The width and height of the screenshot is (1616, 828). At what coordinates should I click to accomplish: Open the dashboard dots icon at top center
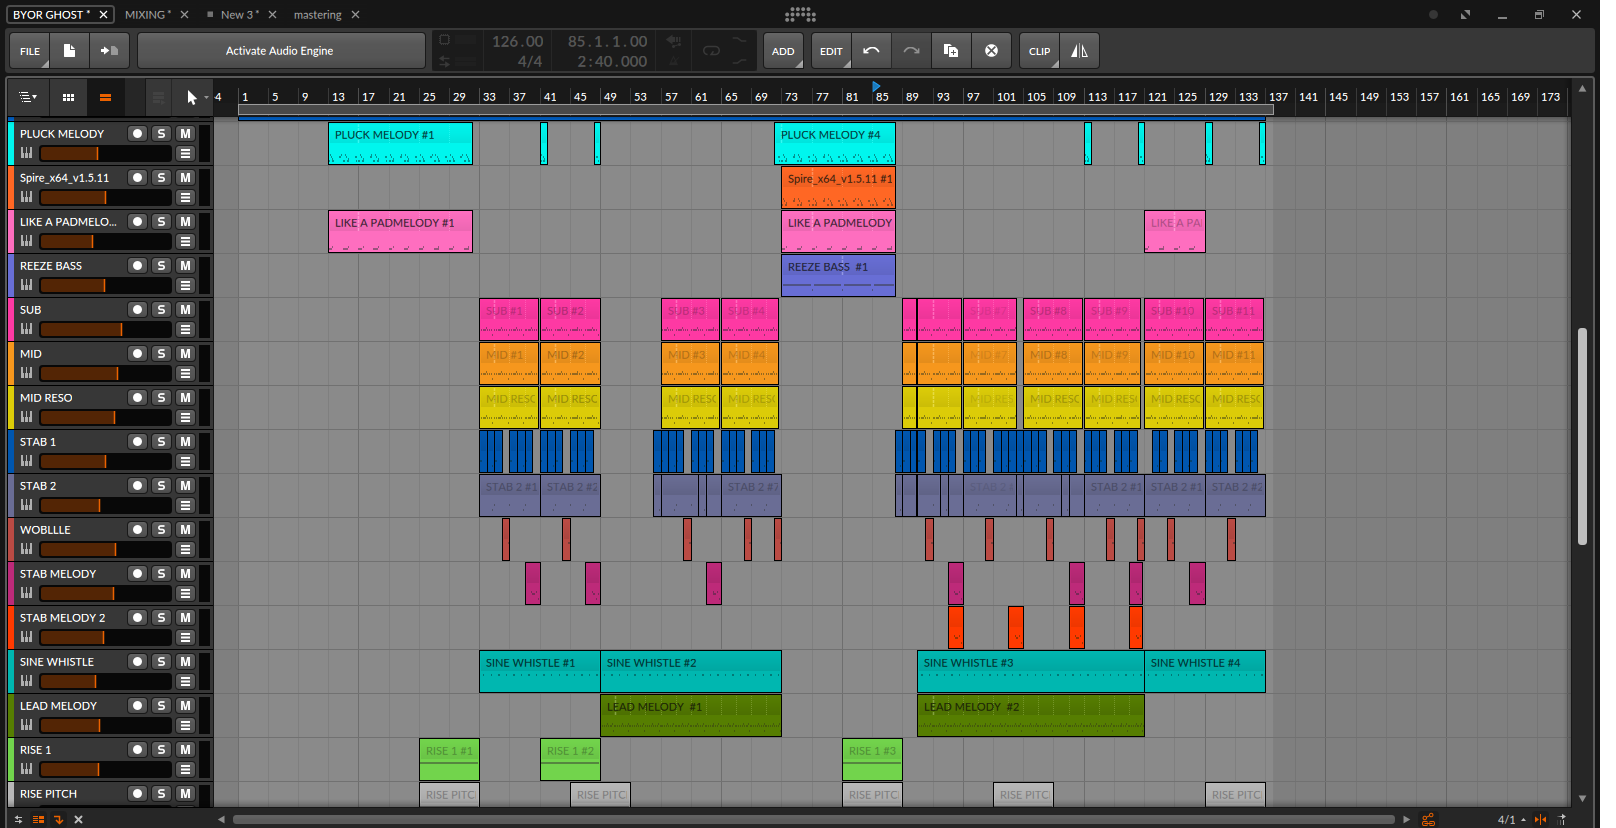click(800, 14)
